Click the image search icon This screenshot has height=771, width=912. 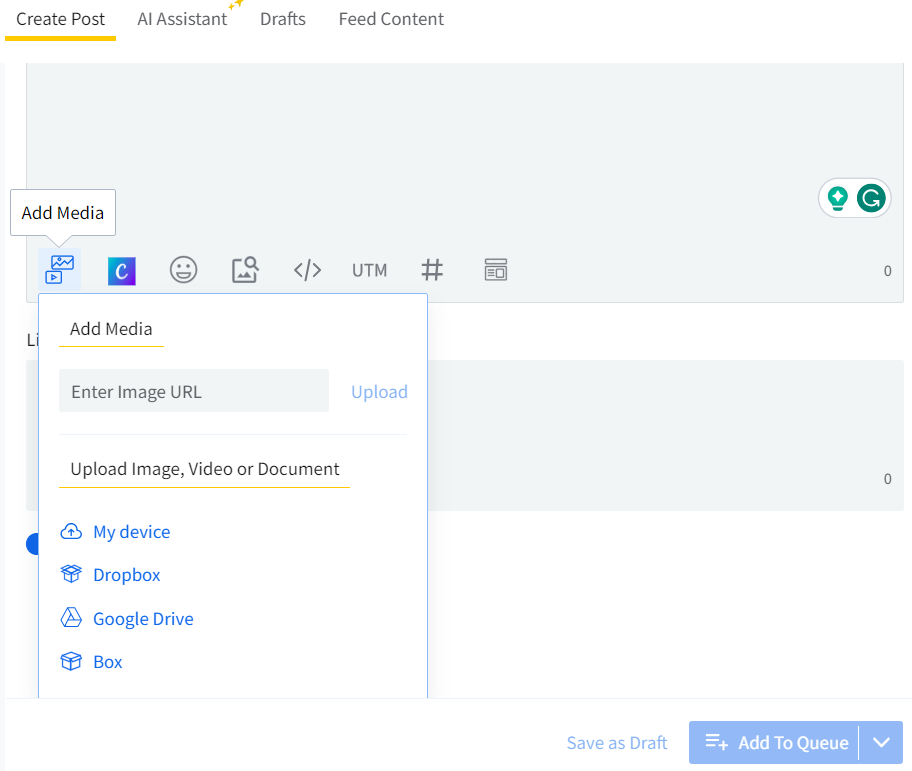245,270
